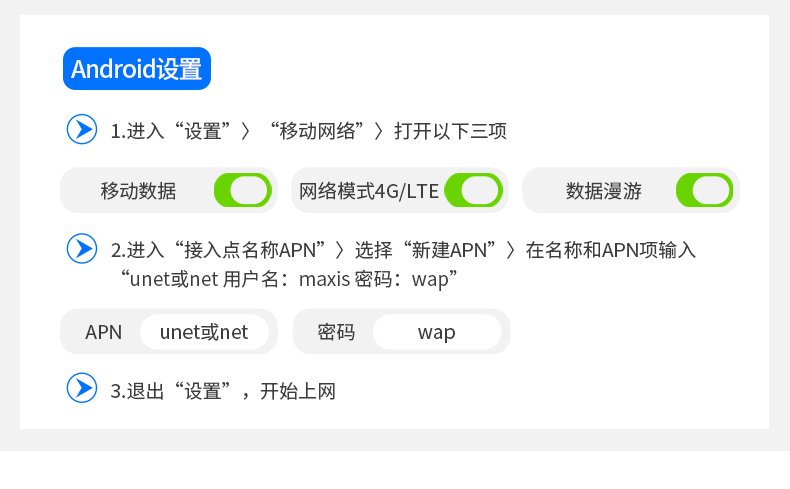Image resolution: width=790 pixels, height=489 pixels.
Task: Click the chevron after “移动网络” in step 1
Action: (x=379, y=131)
